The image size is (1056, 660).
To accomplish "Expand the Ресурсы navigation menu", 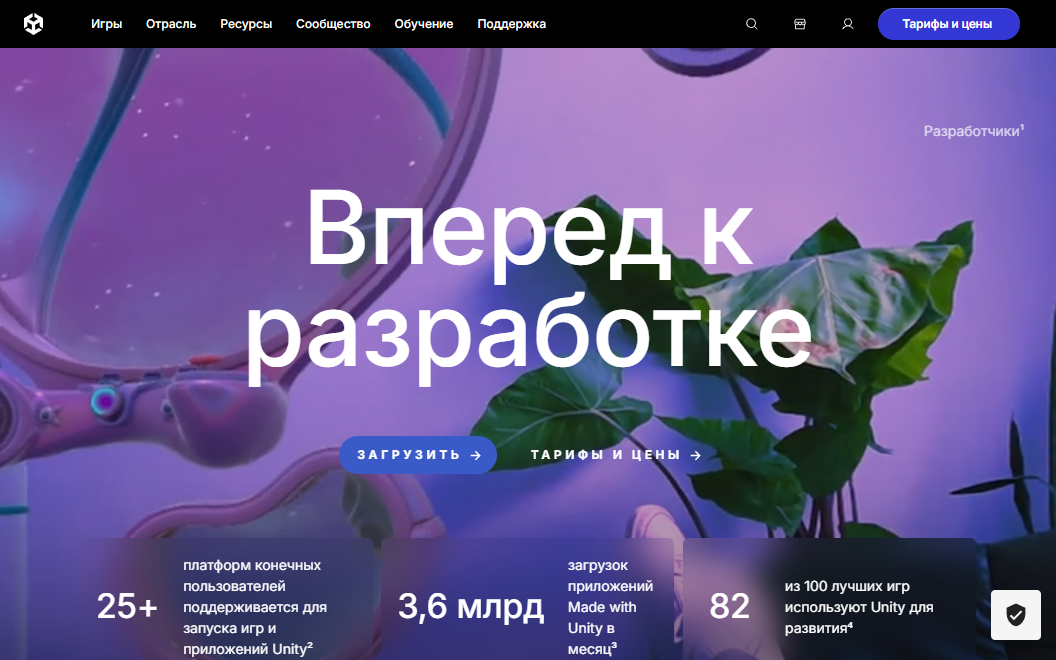I will pyautogui.click(x=246, y=24).
